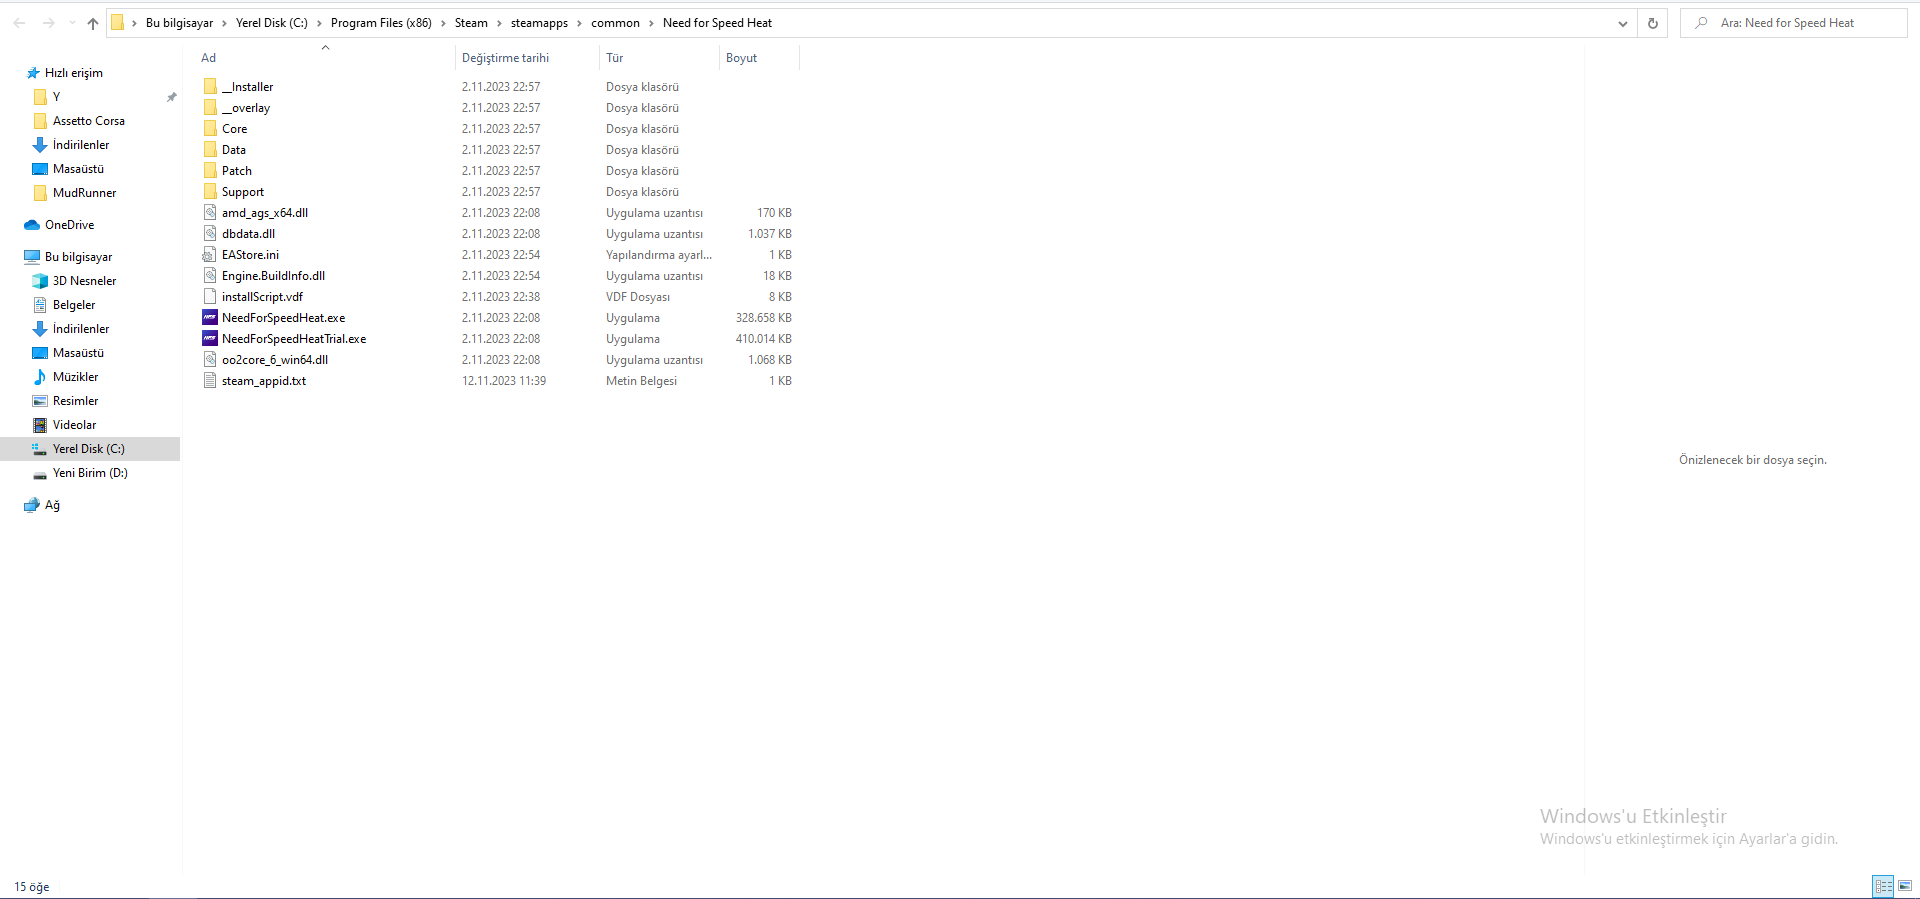Go back with the back arrow
The image size is (1920, 899).
(x=19, y=23)
